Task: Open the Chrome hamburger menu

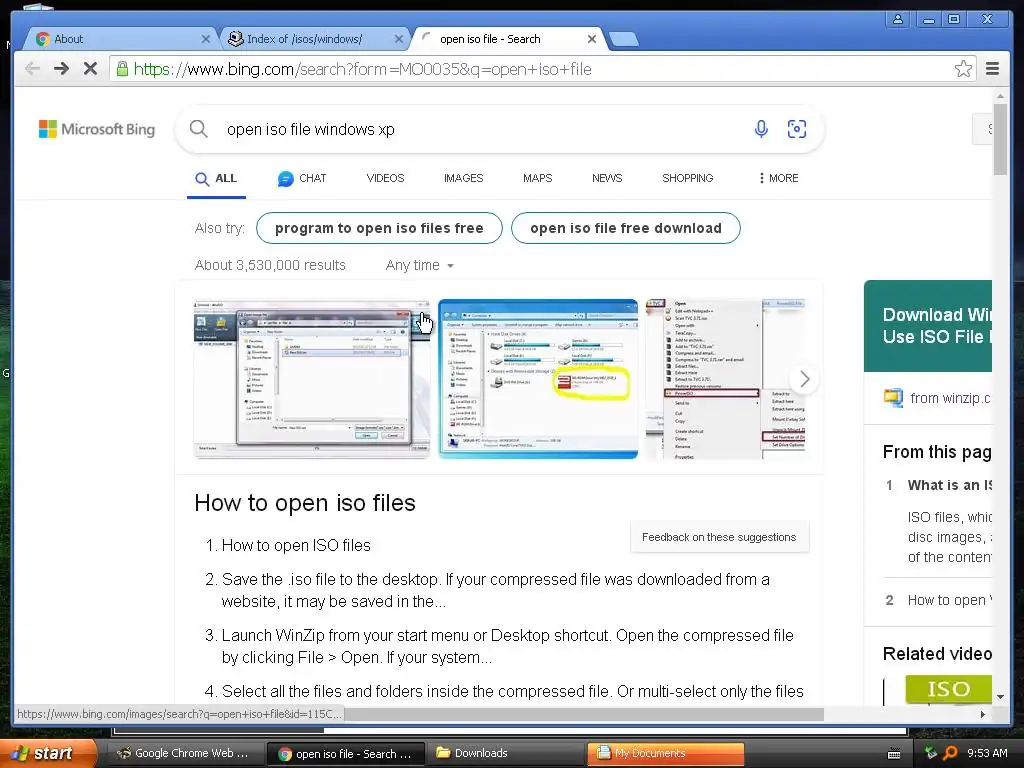Action: click(x=992, y=69)
